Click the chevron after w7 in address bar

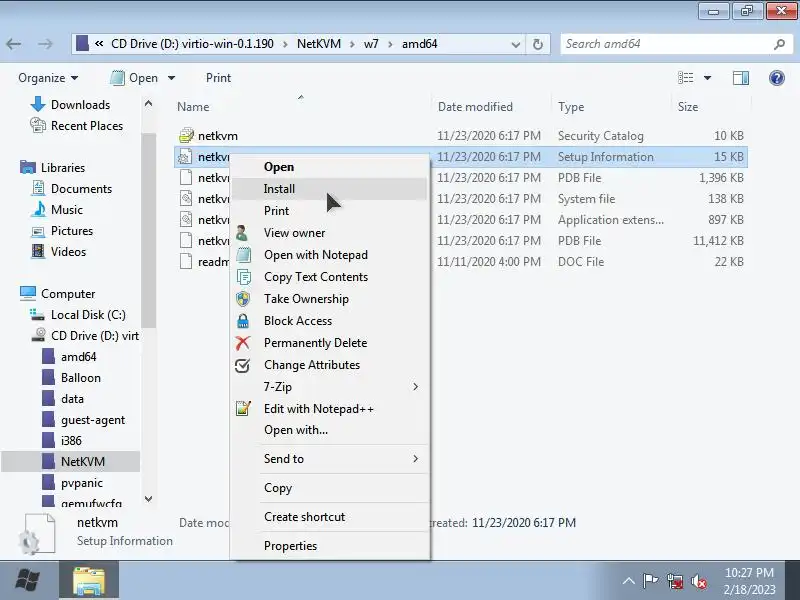pyautogui.click(x=390, y=44)
